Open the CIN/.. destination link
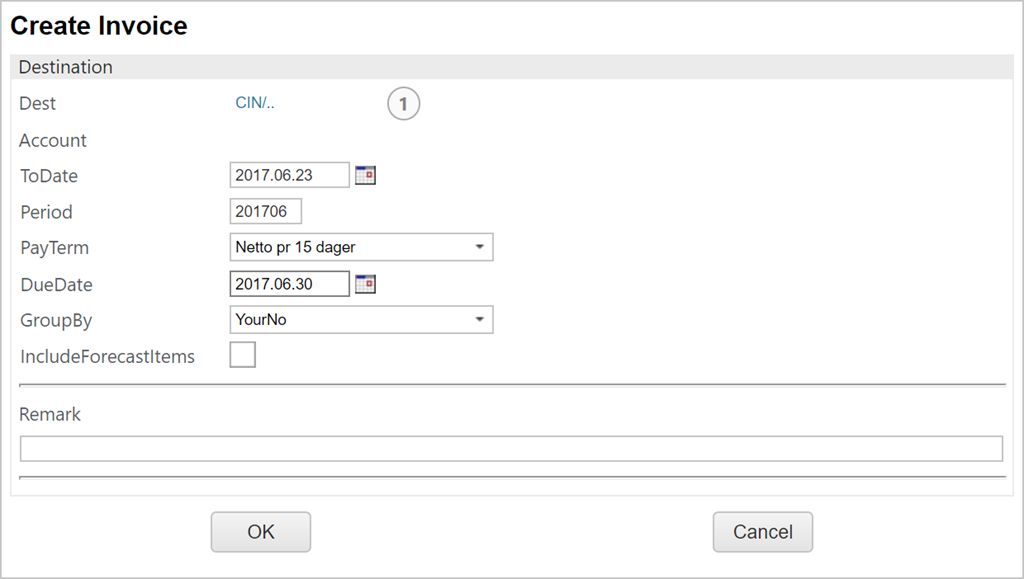The width and height of the screenshot is (1024, 579). pos(255,103)
